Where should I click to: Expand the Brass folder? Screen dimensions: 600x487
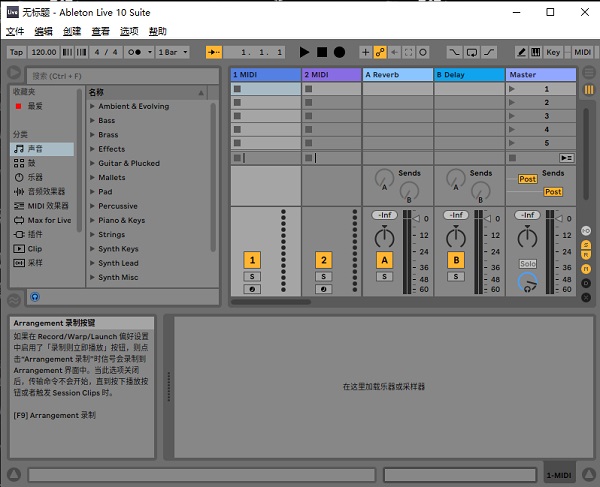tap(92, 135)
